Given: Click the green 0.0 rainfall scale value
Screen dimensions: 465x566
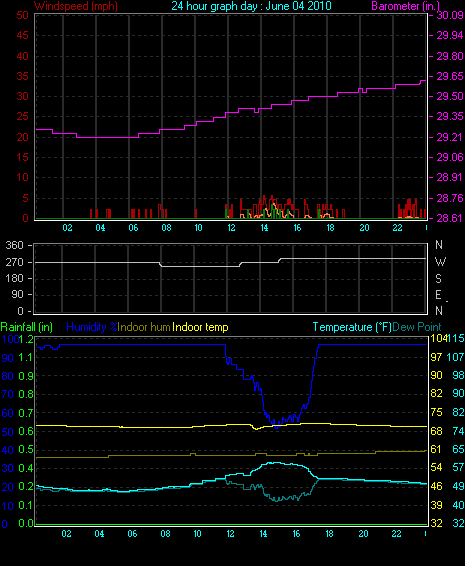Looking at the screenshot, I should pyautogui.click(x=26, y=523).
